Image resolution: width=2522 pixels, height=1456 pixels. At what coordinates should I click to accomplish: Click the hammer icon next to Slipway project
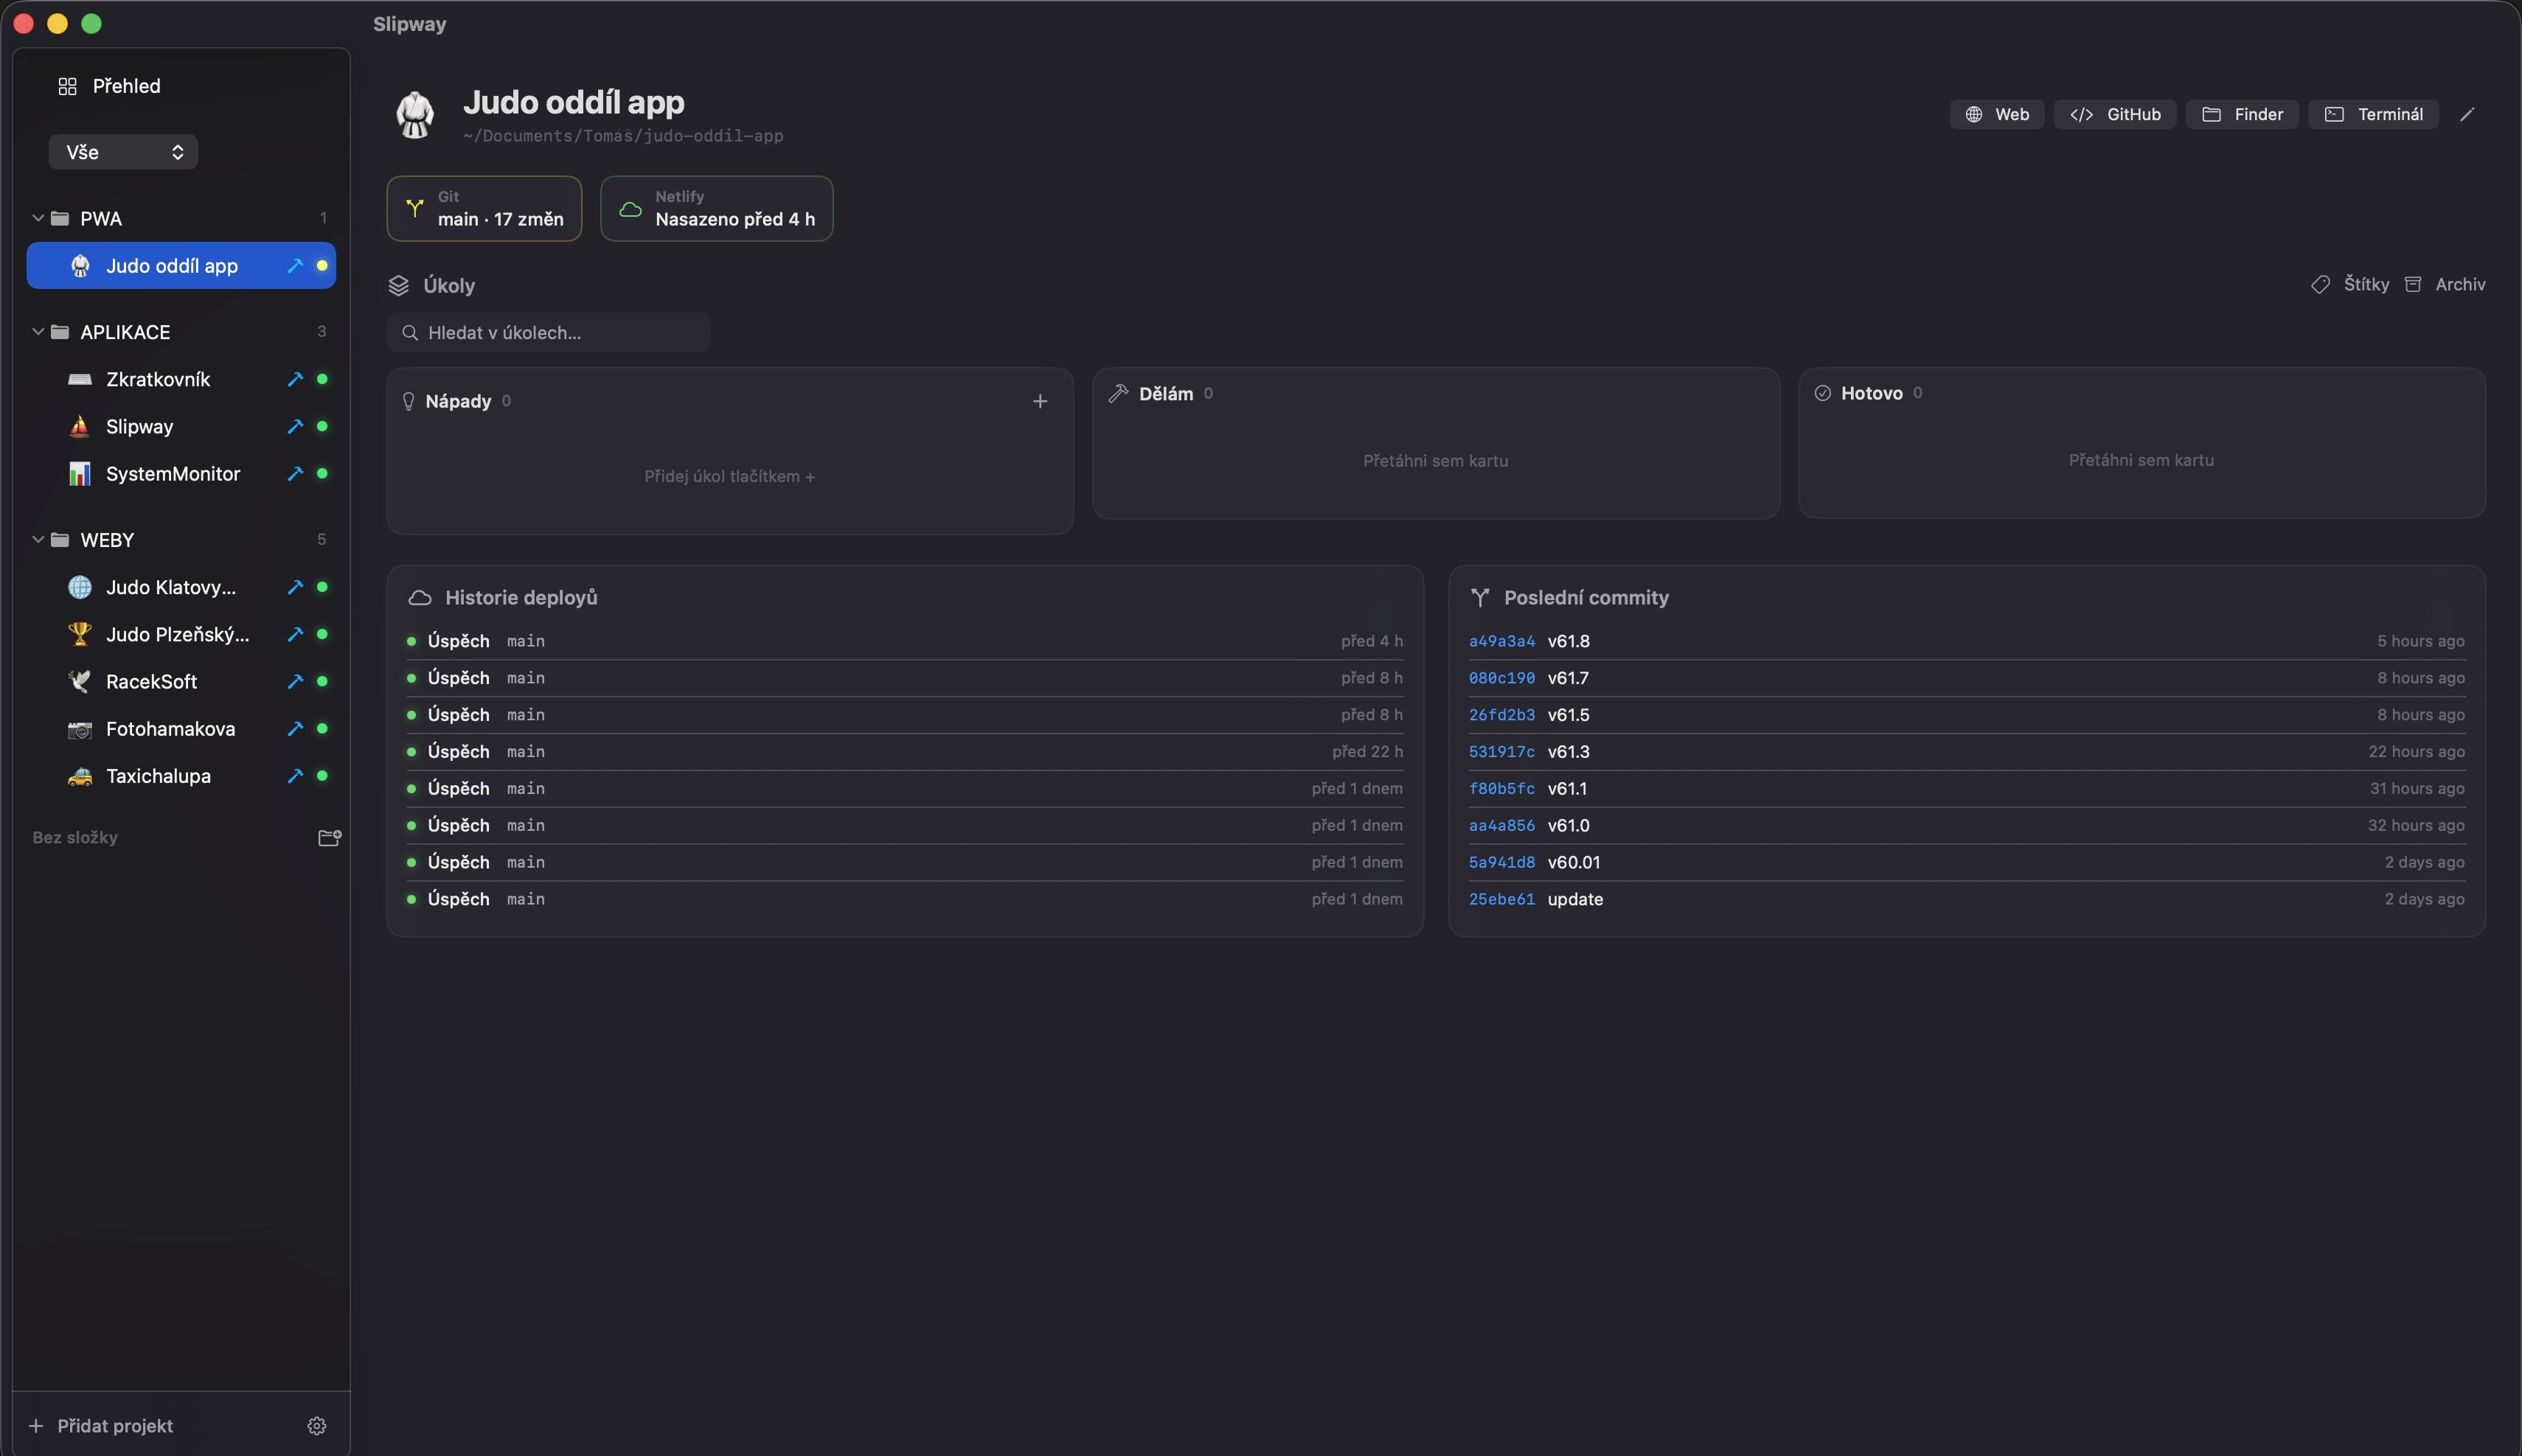pos(295,426)
